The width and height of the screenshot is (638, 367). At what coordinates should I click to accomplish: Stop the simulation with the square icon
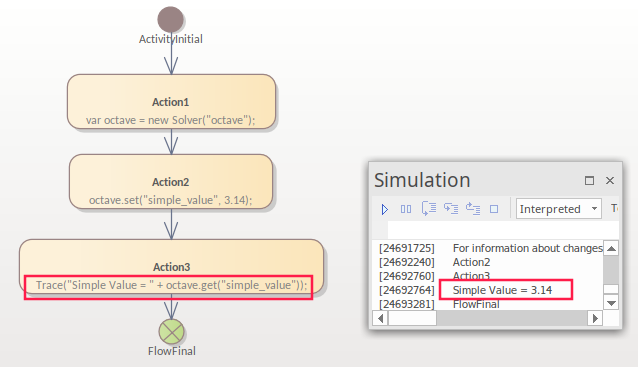494,209
